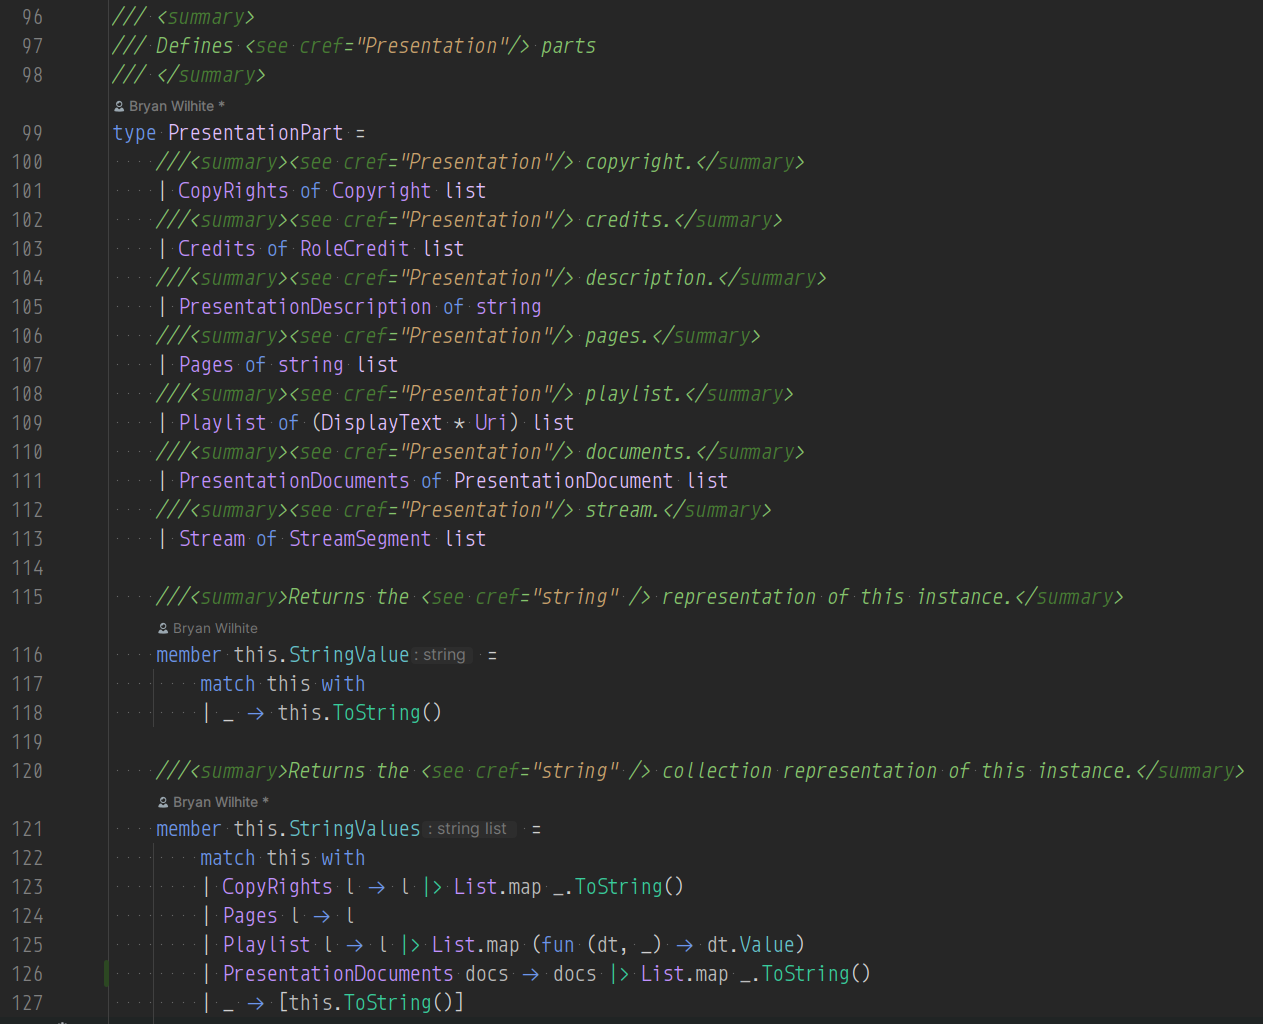Viewport: 1263px width, 1024px height.
Task: Click 'Copyright' type in CopyRights case
Action: pos(381,191)
